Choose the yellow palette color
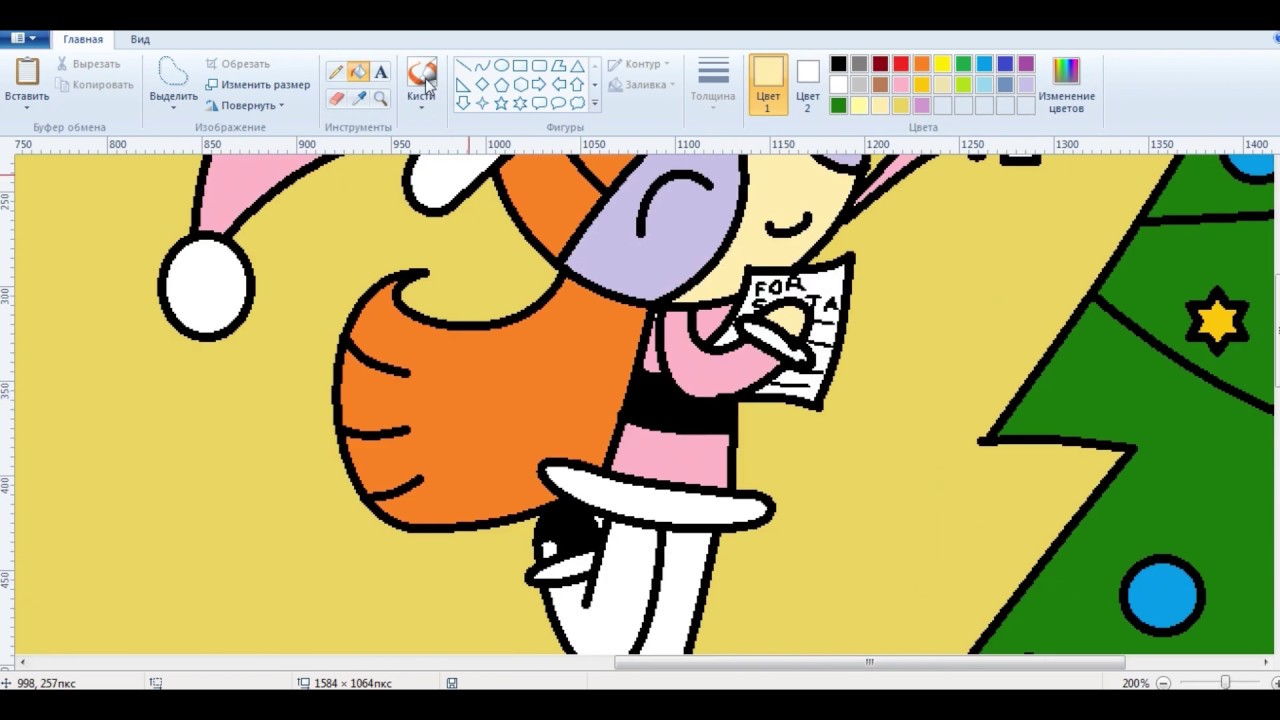The image size is (1280, 720). click(943, 64)
